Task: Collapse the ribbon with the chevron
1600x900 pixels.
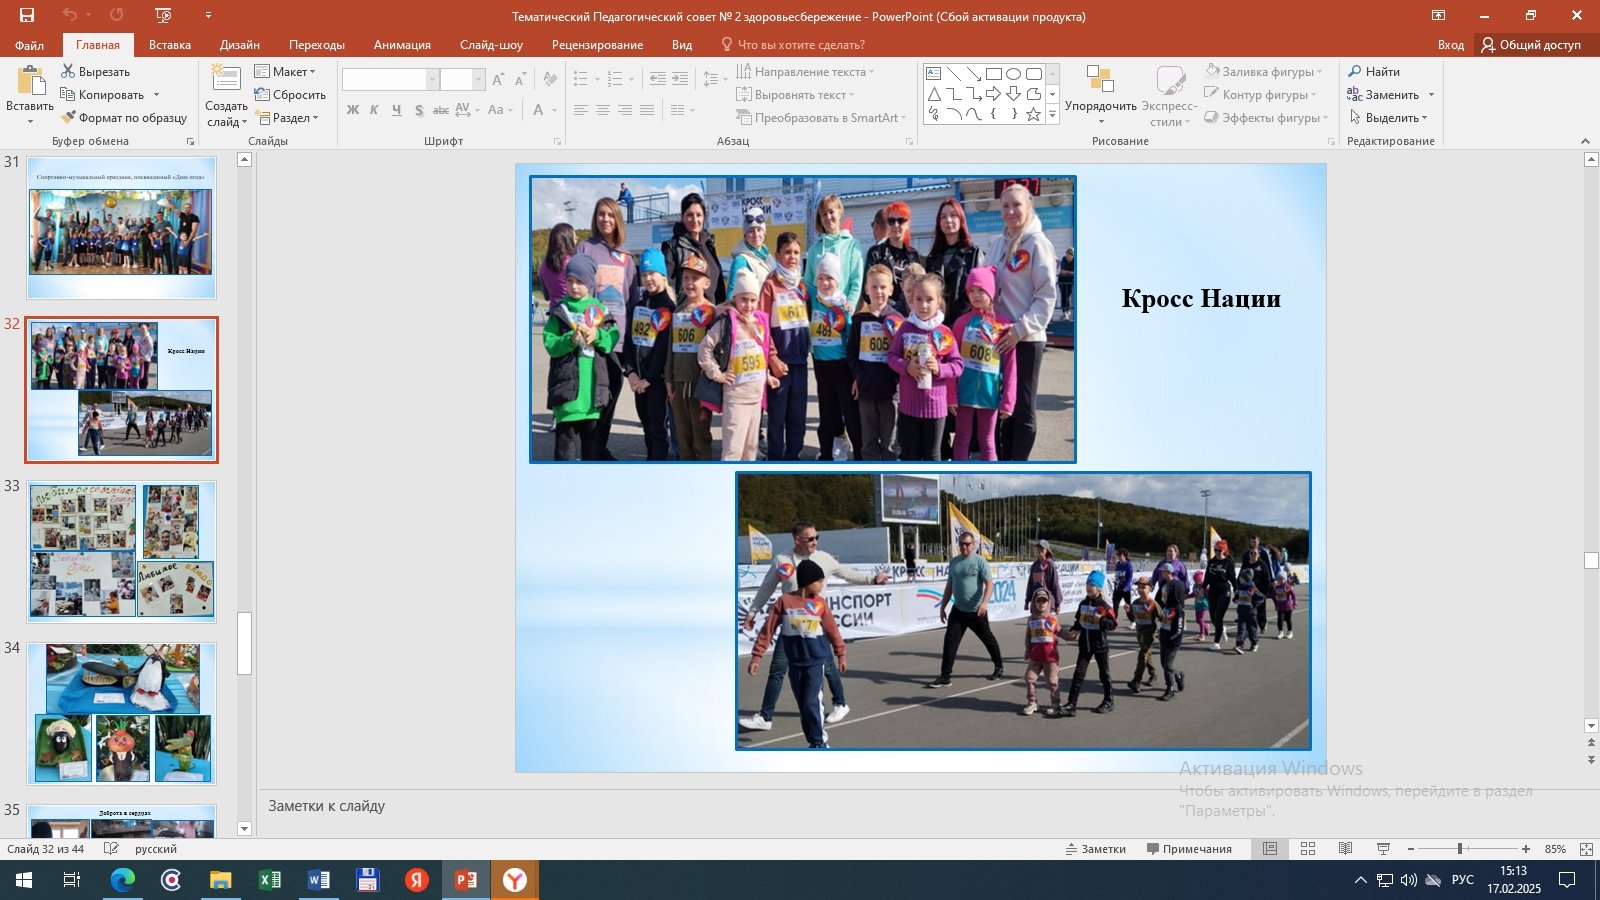Action: 1585,141
